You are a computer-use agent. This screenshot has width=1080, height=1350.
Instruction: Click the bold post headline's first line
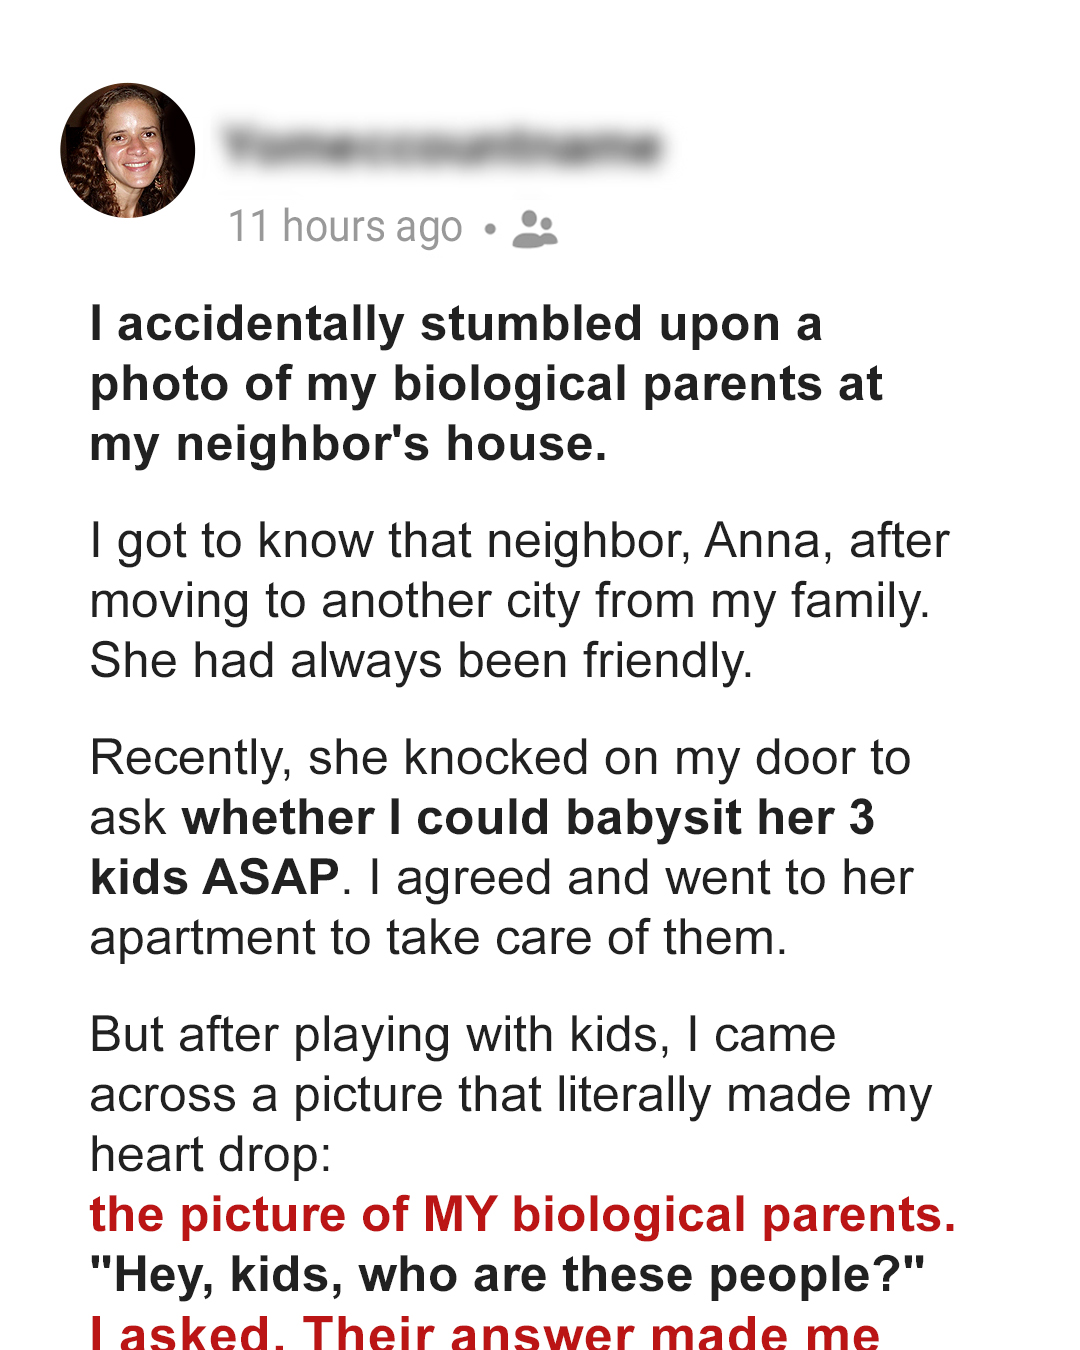(456, 324)
